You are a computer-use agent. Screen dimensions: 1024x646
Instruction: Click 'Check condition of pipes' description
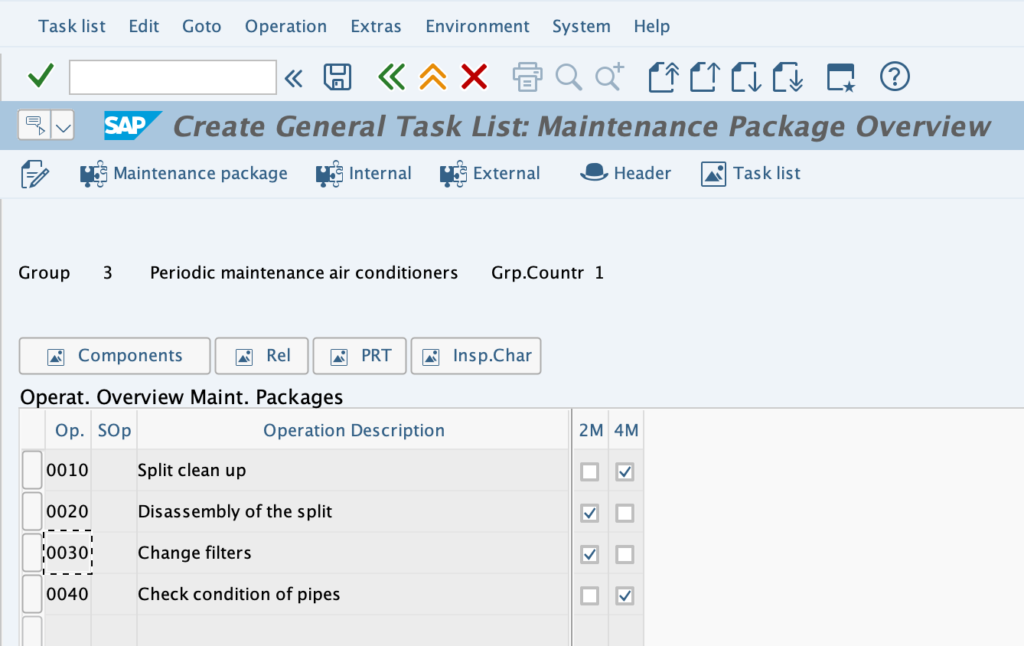pos(239,594)
